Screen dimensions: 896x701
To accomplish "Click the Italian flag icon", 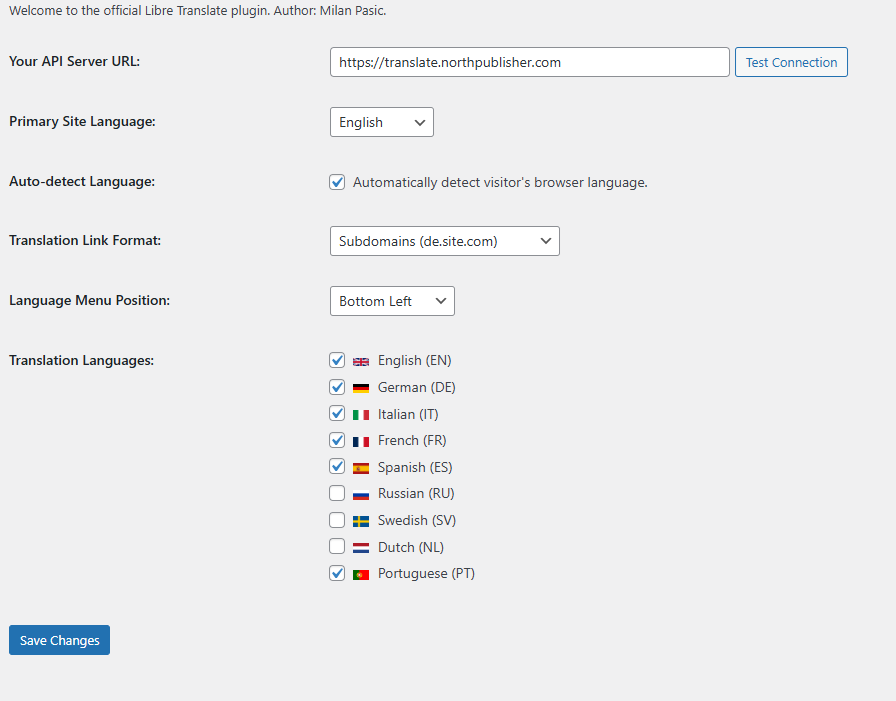I will (x=361, y=413).
